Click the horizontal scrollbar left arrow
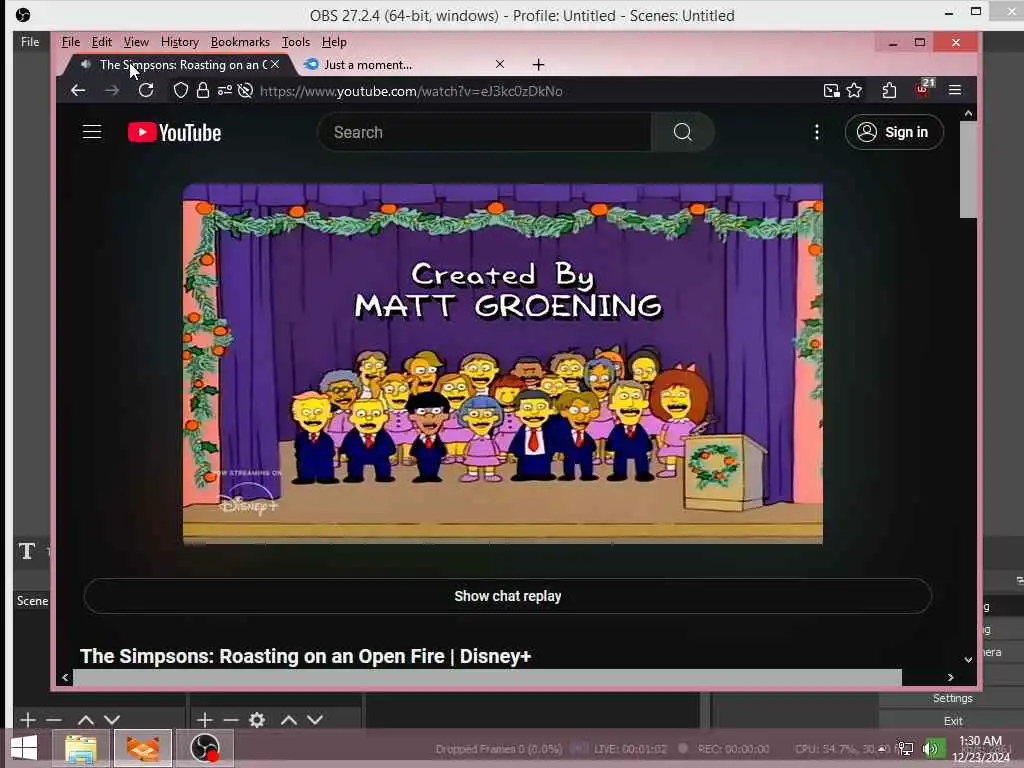This screenshot has width=1024, height=768. [x=65, y=677]
